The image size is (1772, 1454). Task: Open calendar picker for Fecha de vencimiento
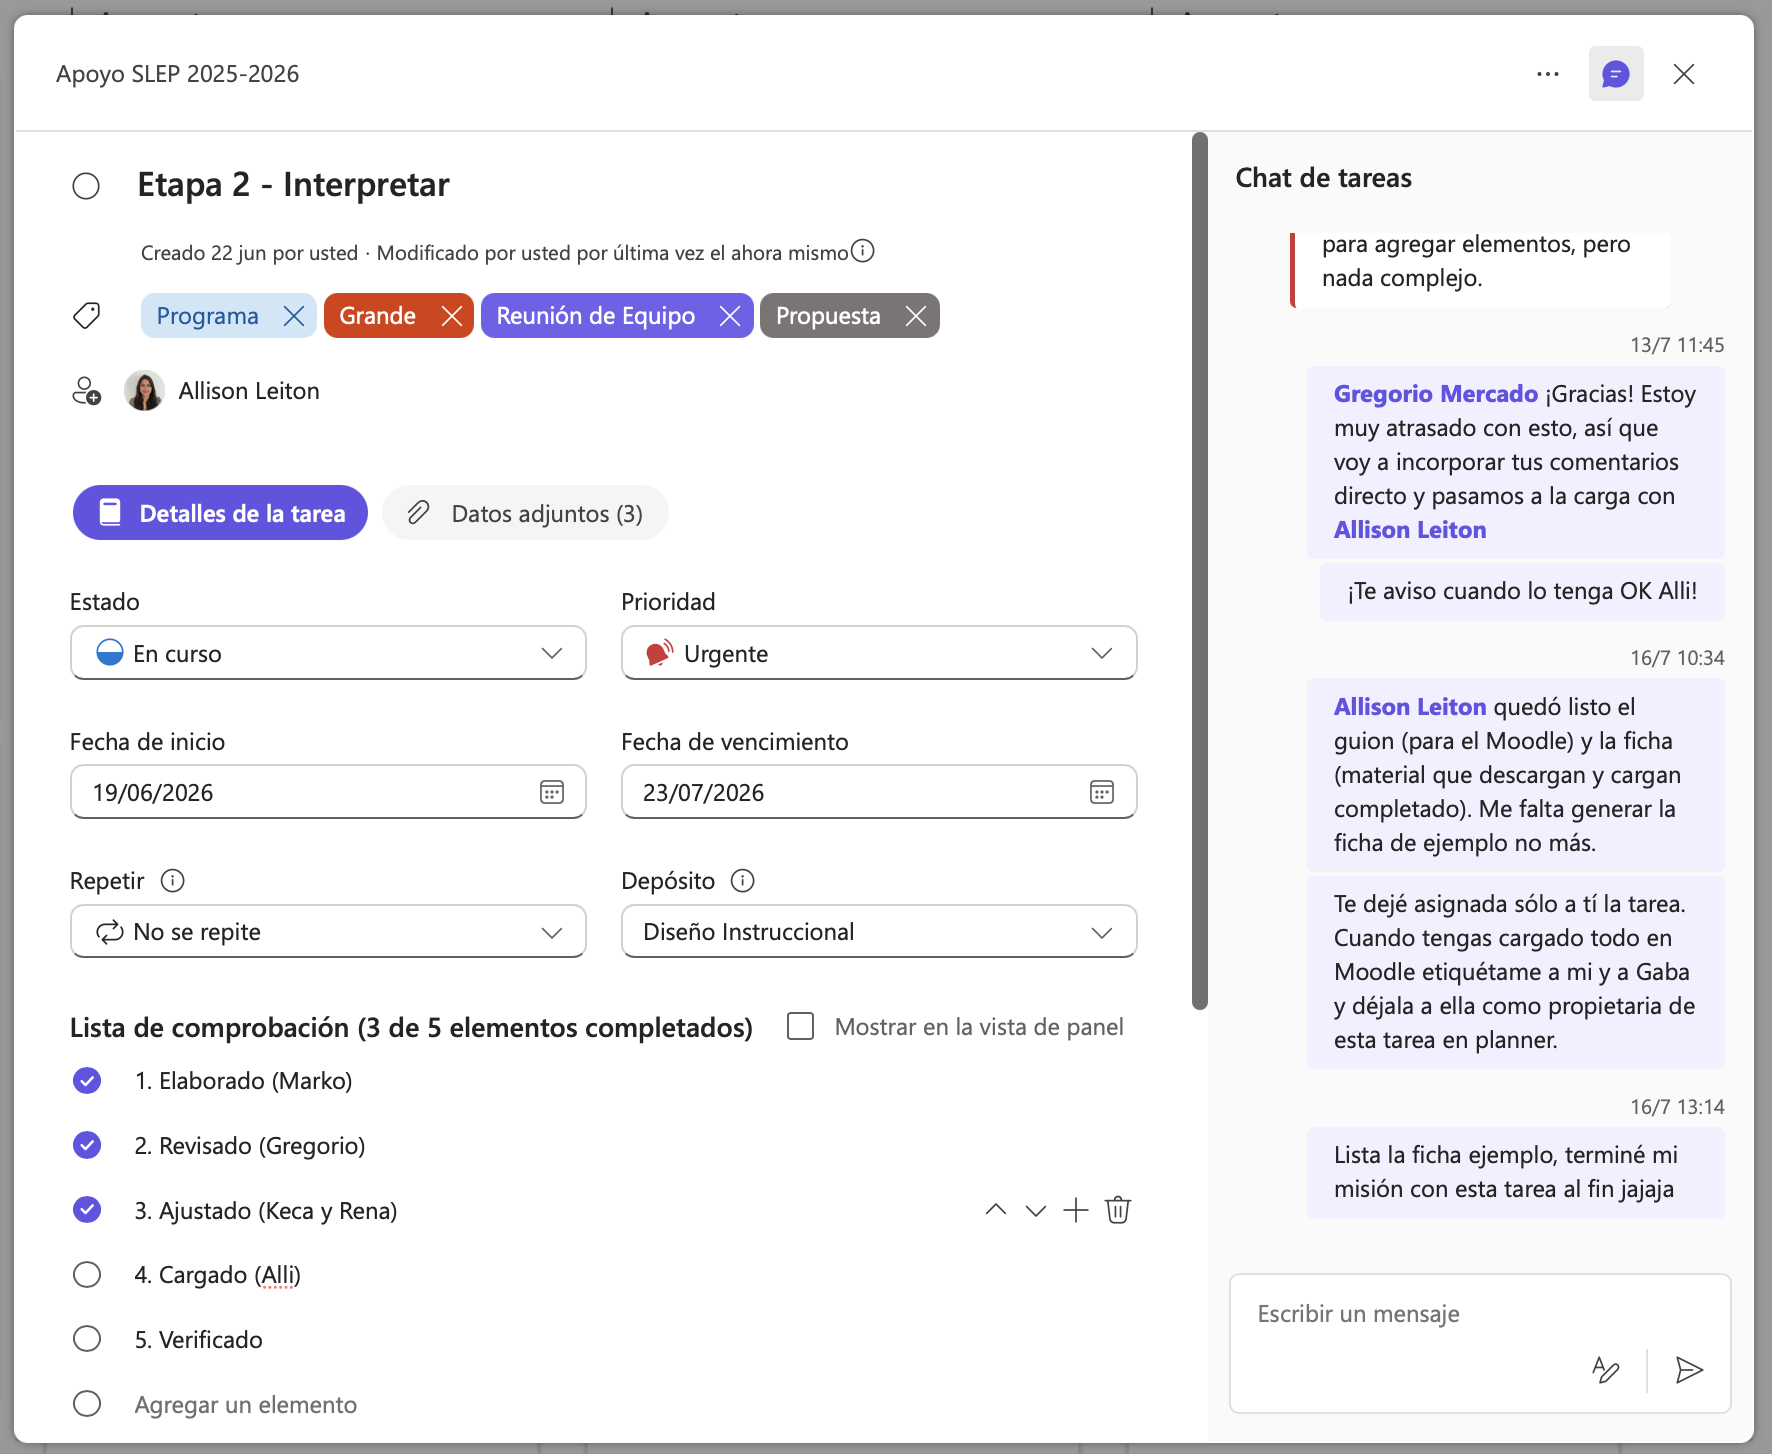1102,792
